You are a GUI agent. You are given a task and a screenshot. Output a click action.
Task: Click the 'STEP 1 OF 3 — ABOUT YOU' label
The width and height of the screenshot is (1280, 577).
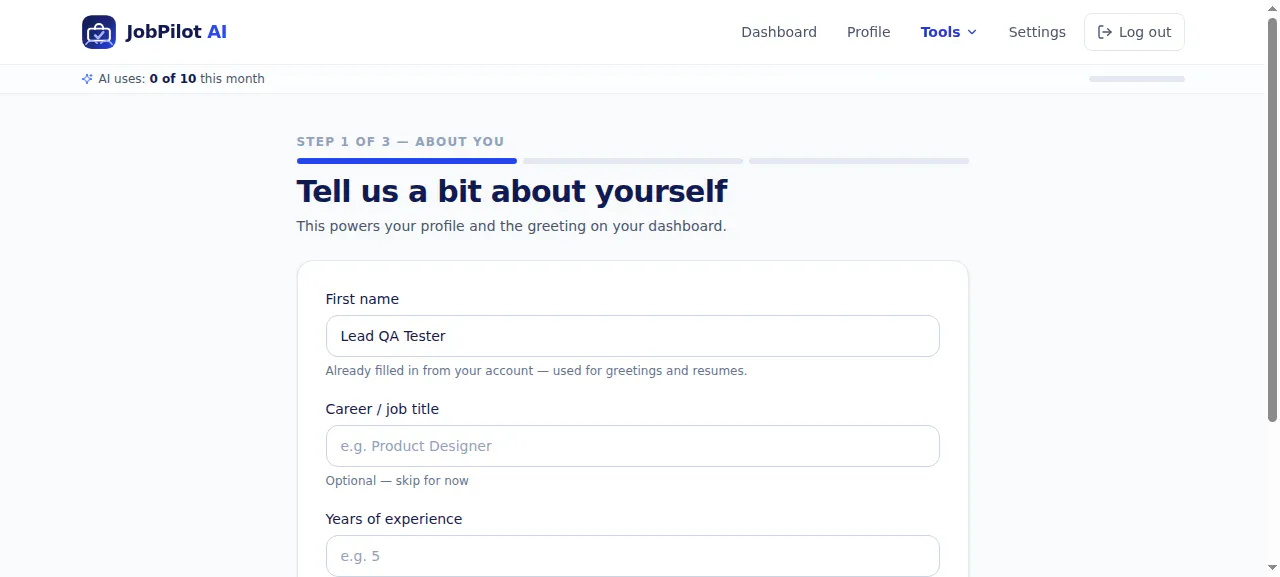(x=401, y=142)
